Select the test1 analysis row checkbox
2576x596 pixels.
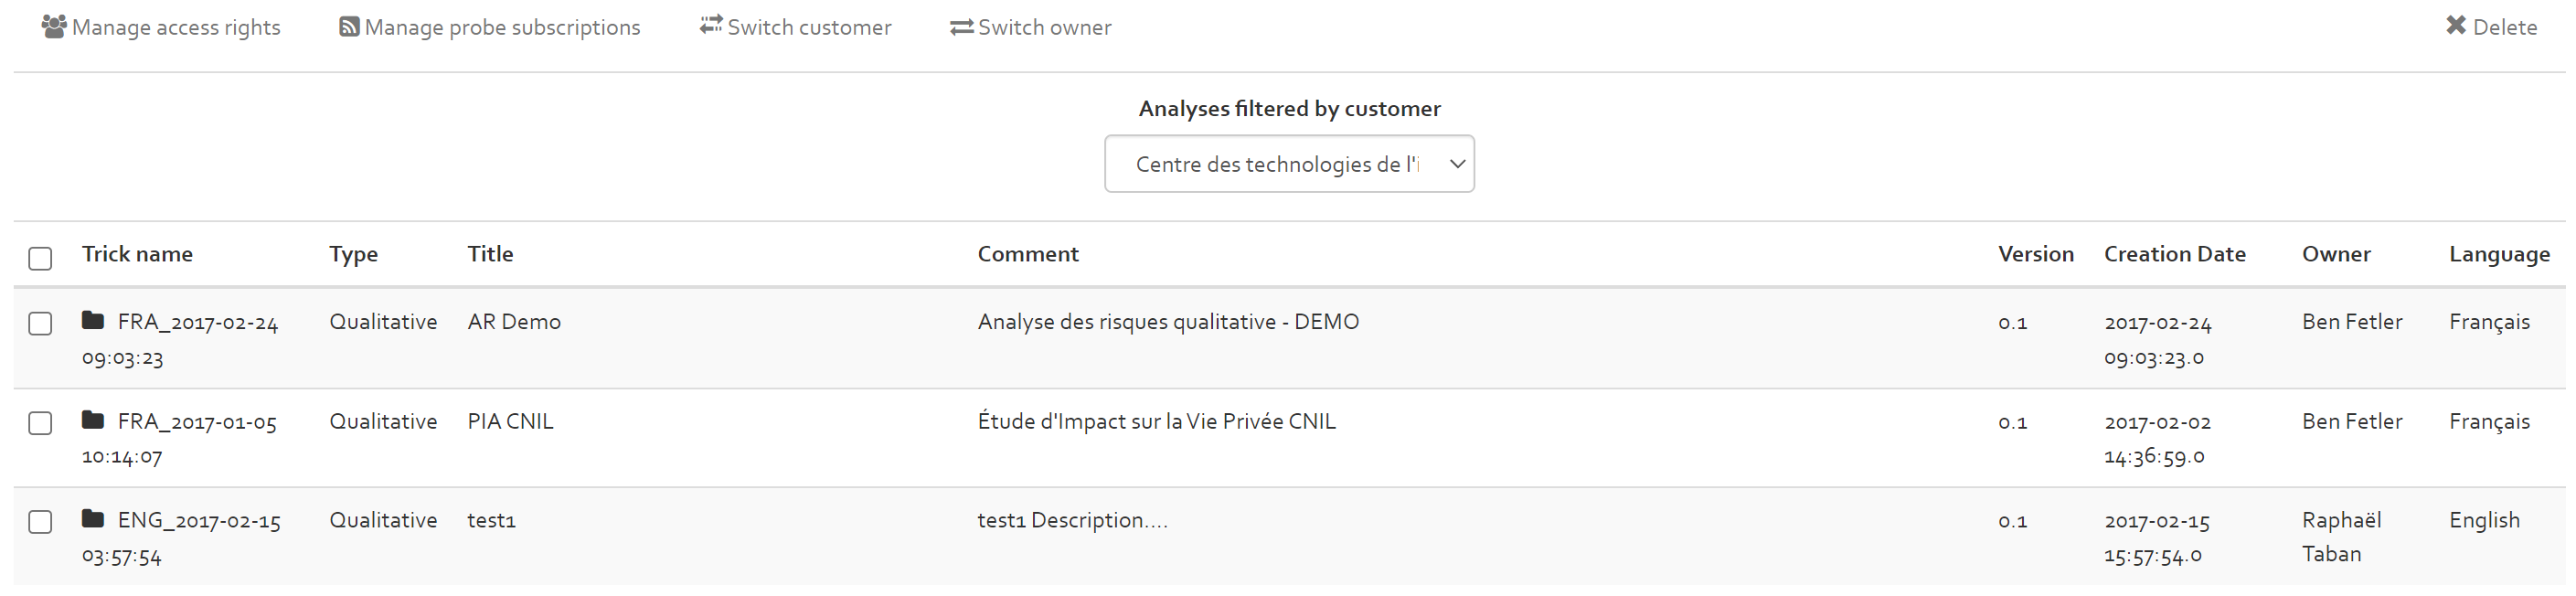[40, 522]
